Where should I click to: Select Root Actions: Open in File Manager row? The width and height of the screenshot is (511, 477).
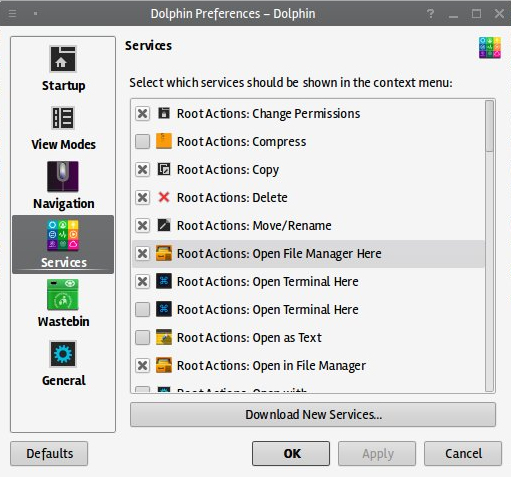[308, 365]
